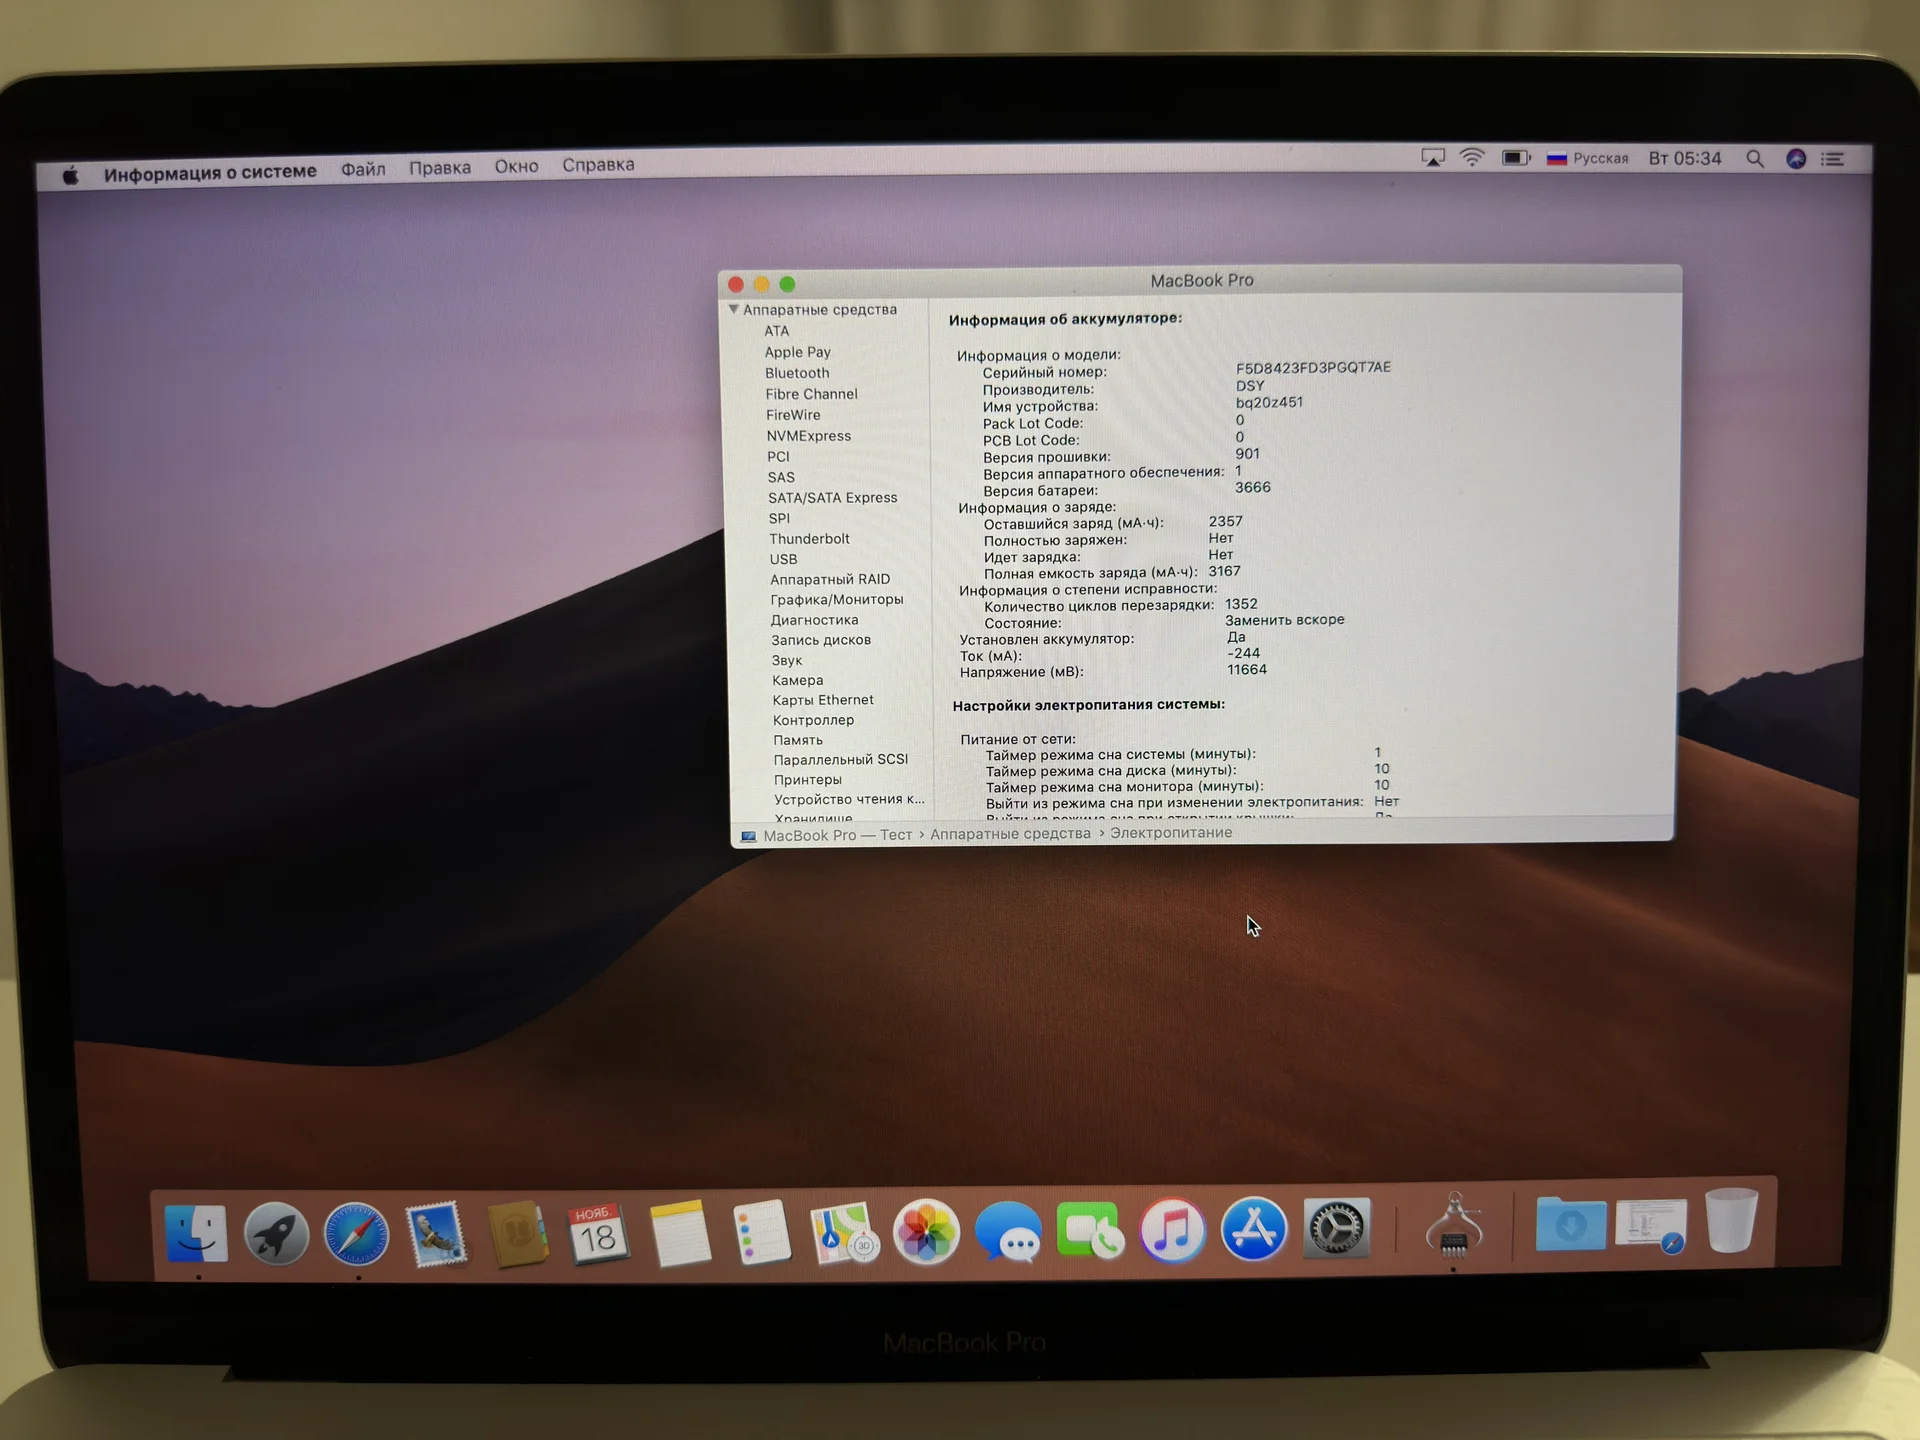Open iTunes from the Dock
Viewport: 1920px width, 1440px height.
point(1172,1230)
